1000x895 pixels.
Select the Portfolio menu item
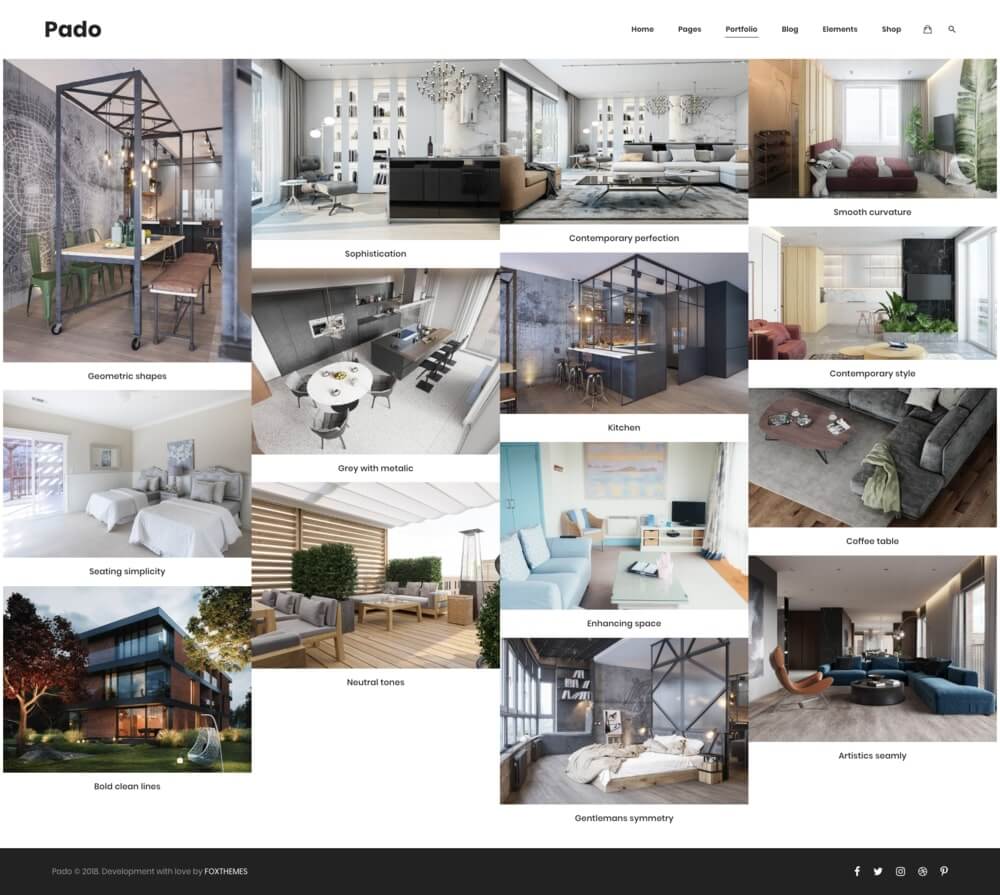click(741, 29)
